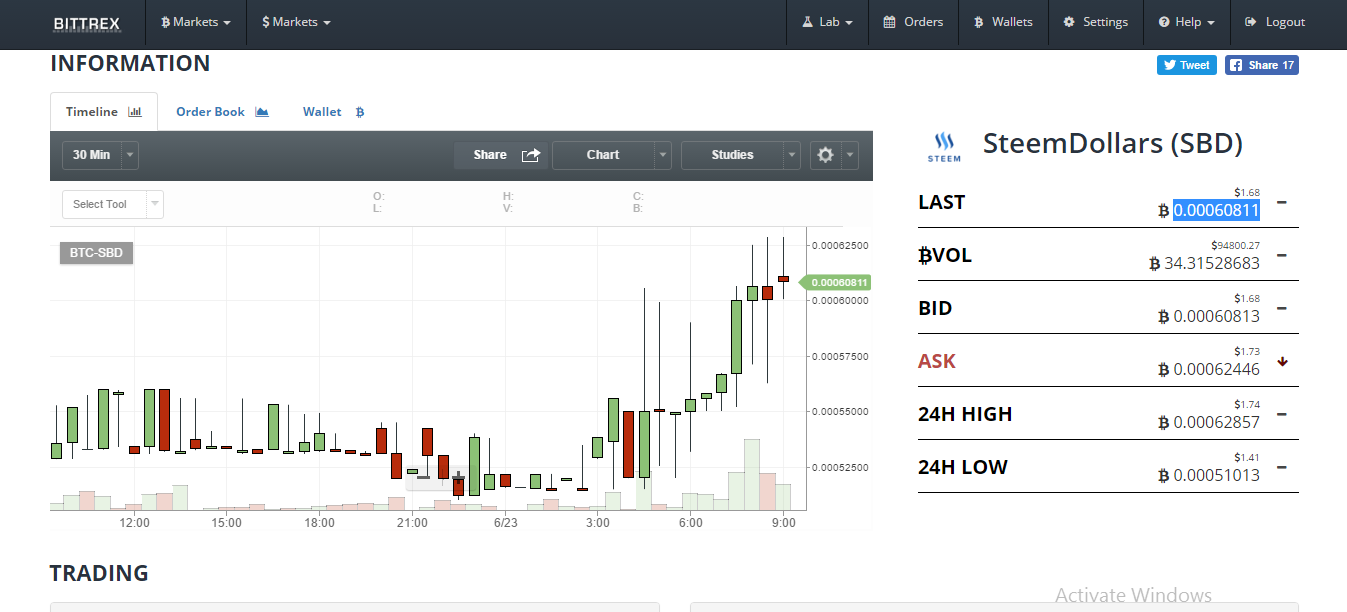1347x612 pixels.
Task: Click the 0.00057500 price axis label
Action: (x=840, y=356)
